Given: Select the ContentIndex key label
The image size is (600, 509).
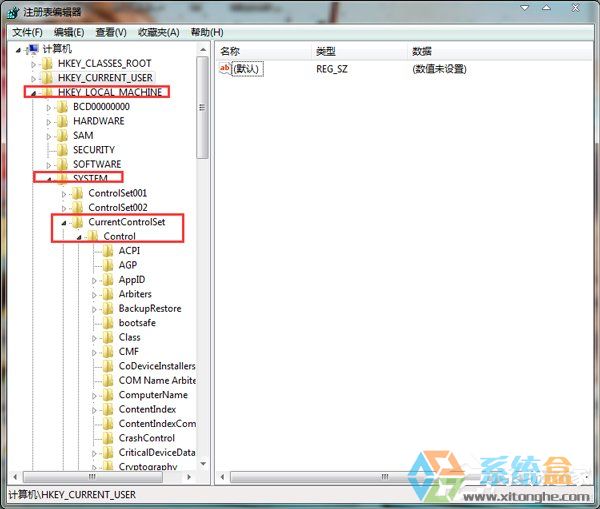Looking at the screenshot, I should [x=147, y=409].
